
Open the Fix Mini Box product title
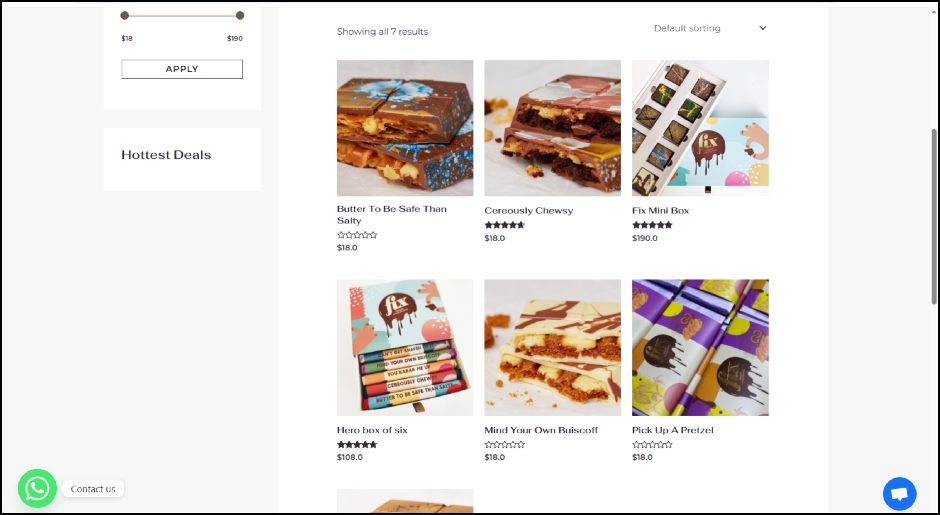click(661, 210)
